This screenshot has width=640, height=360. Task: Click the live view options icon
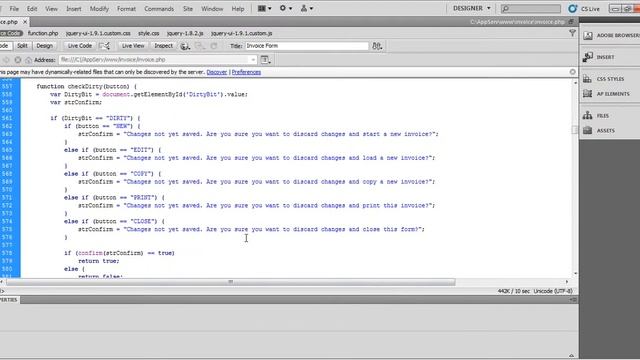266,60
